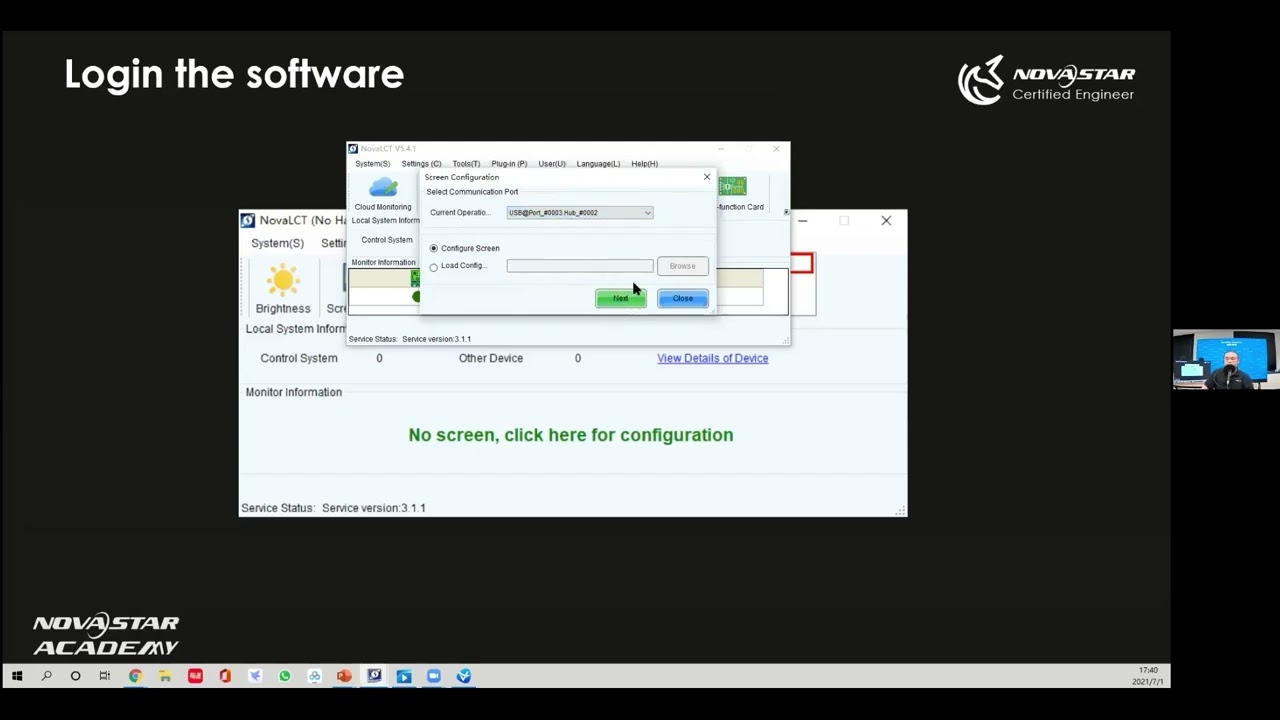Launch Google Chrome from the taskbar
This screenshot has width=1280, height=720.
click(x=135, y=676)
